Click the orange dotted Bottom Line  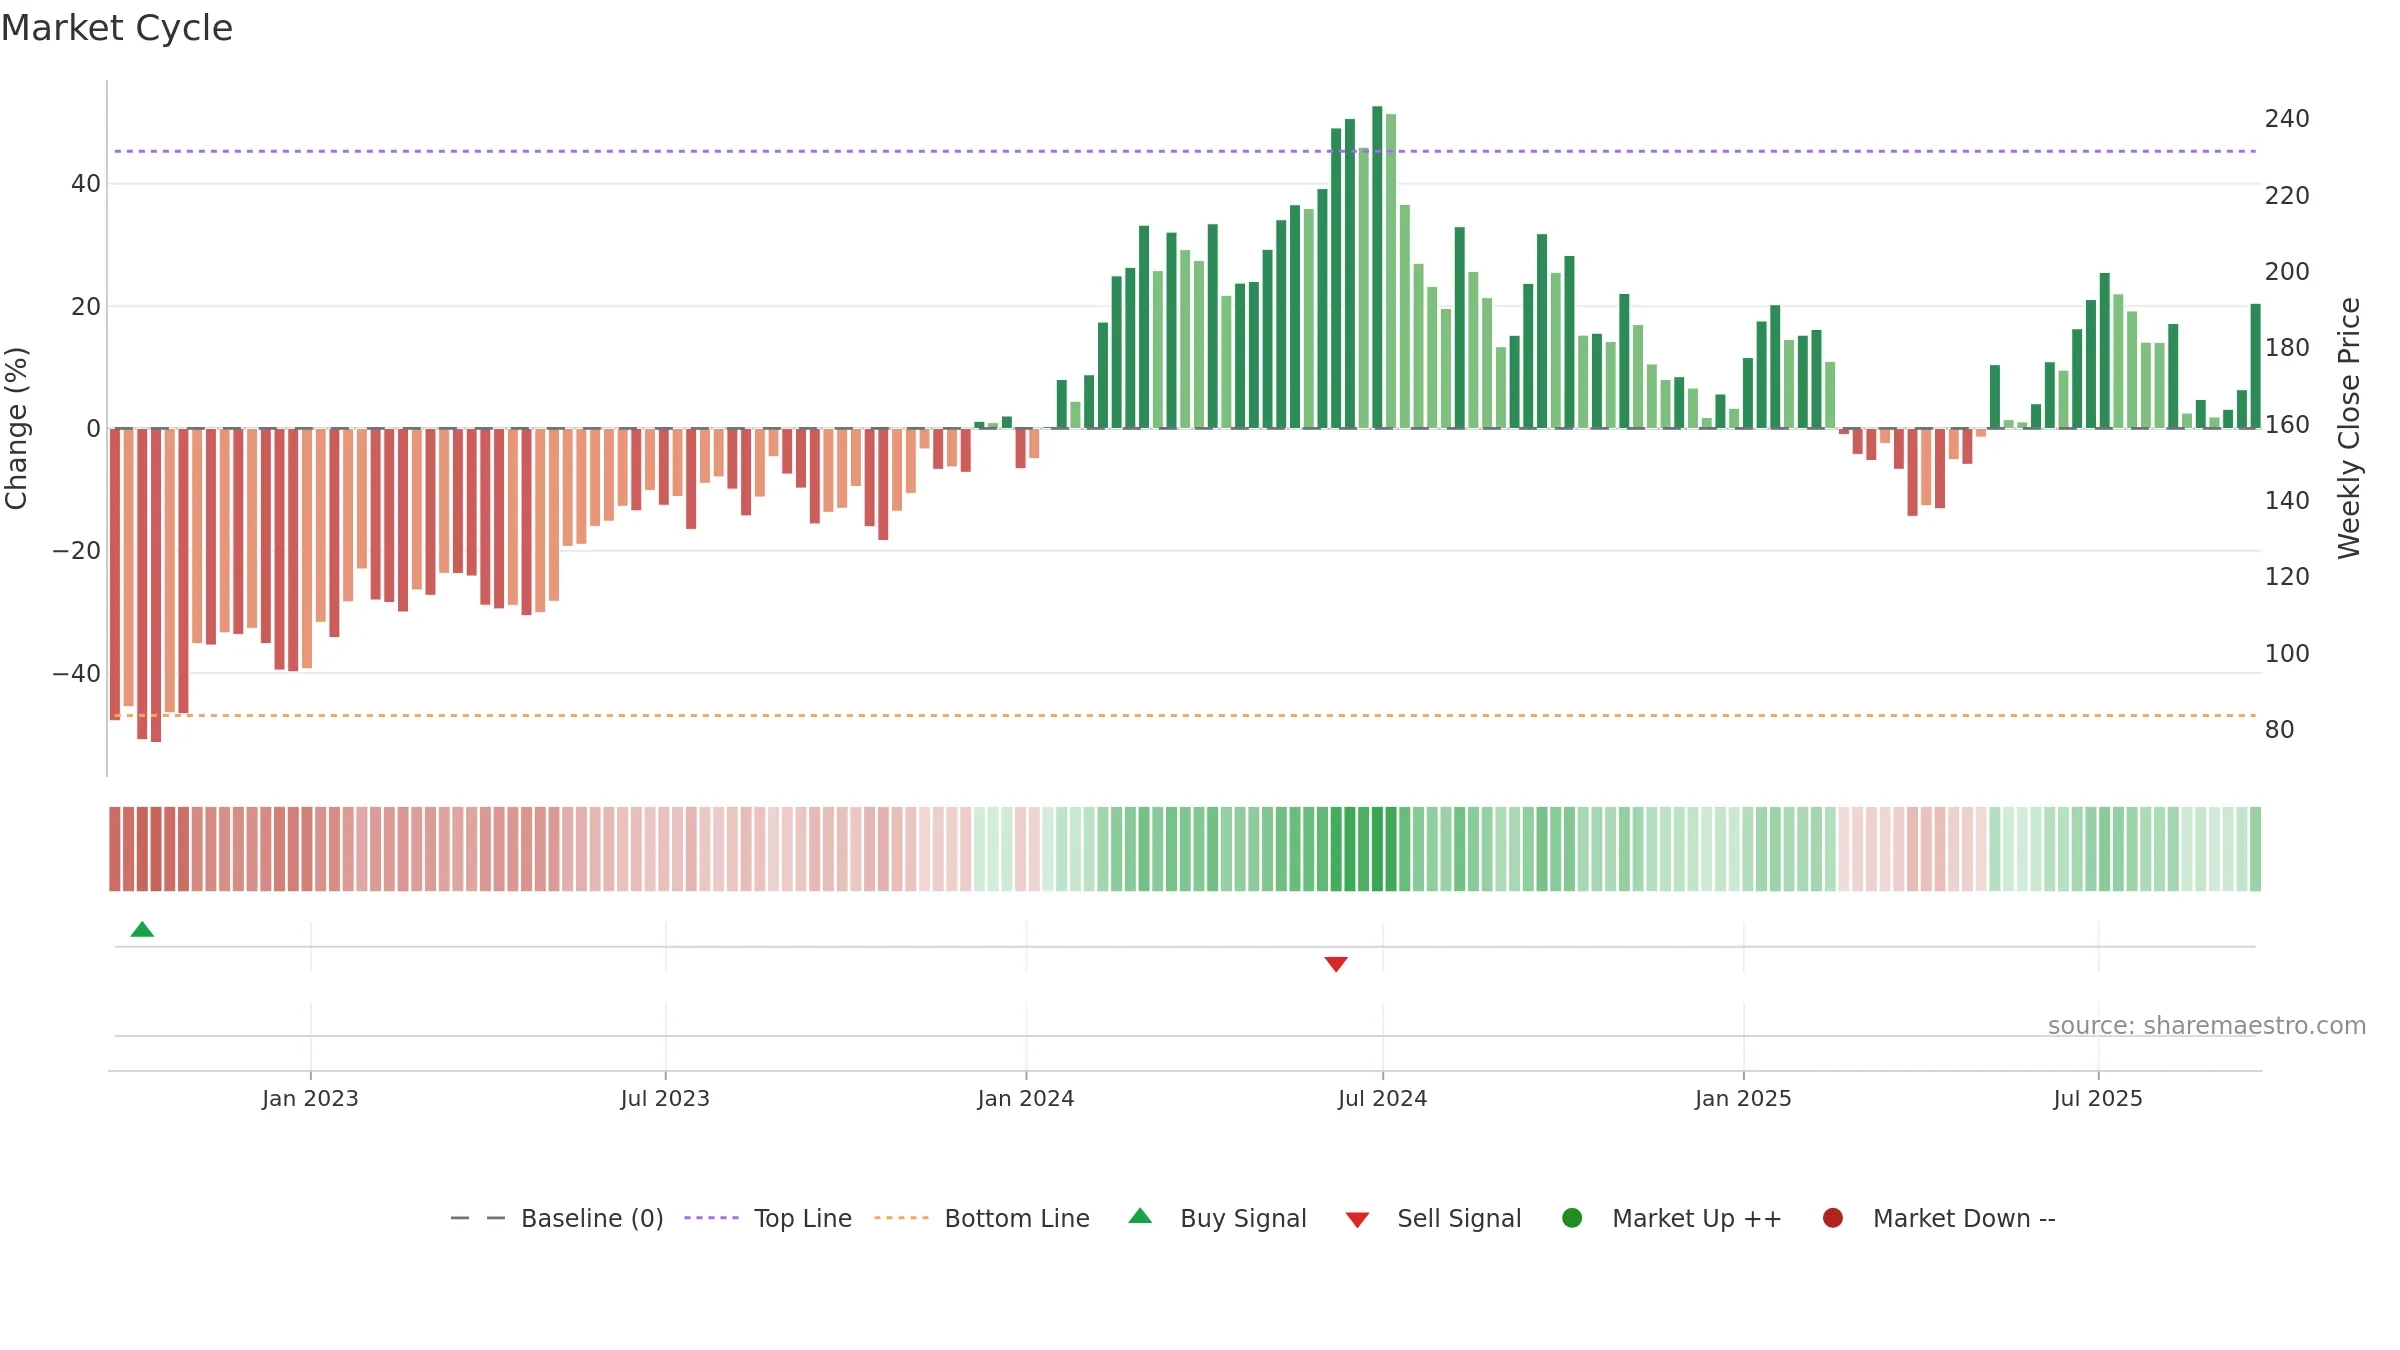[1185, 715]
